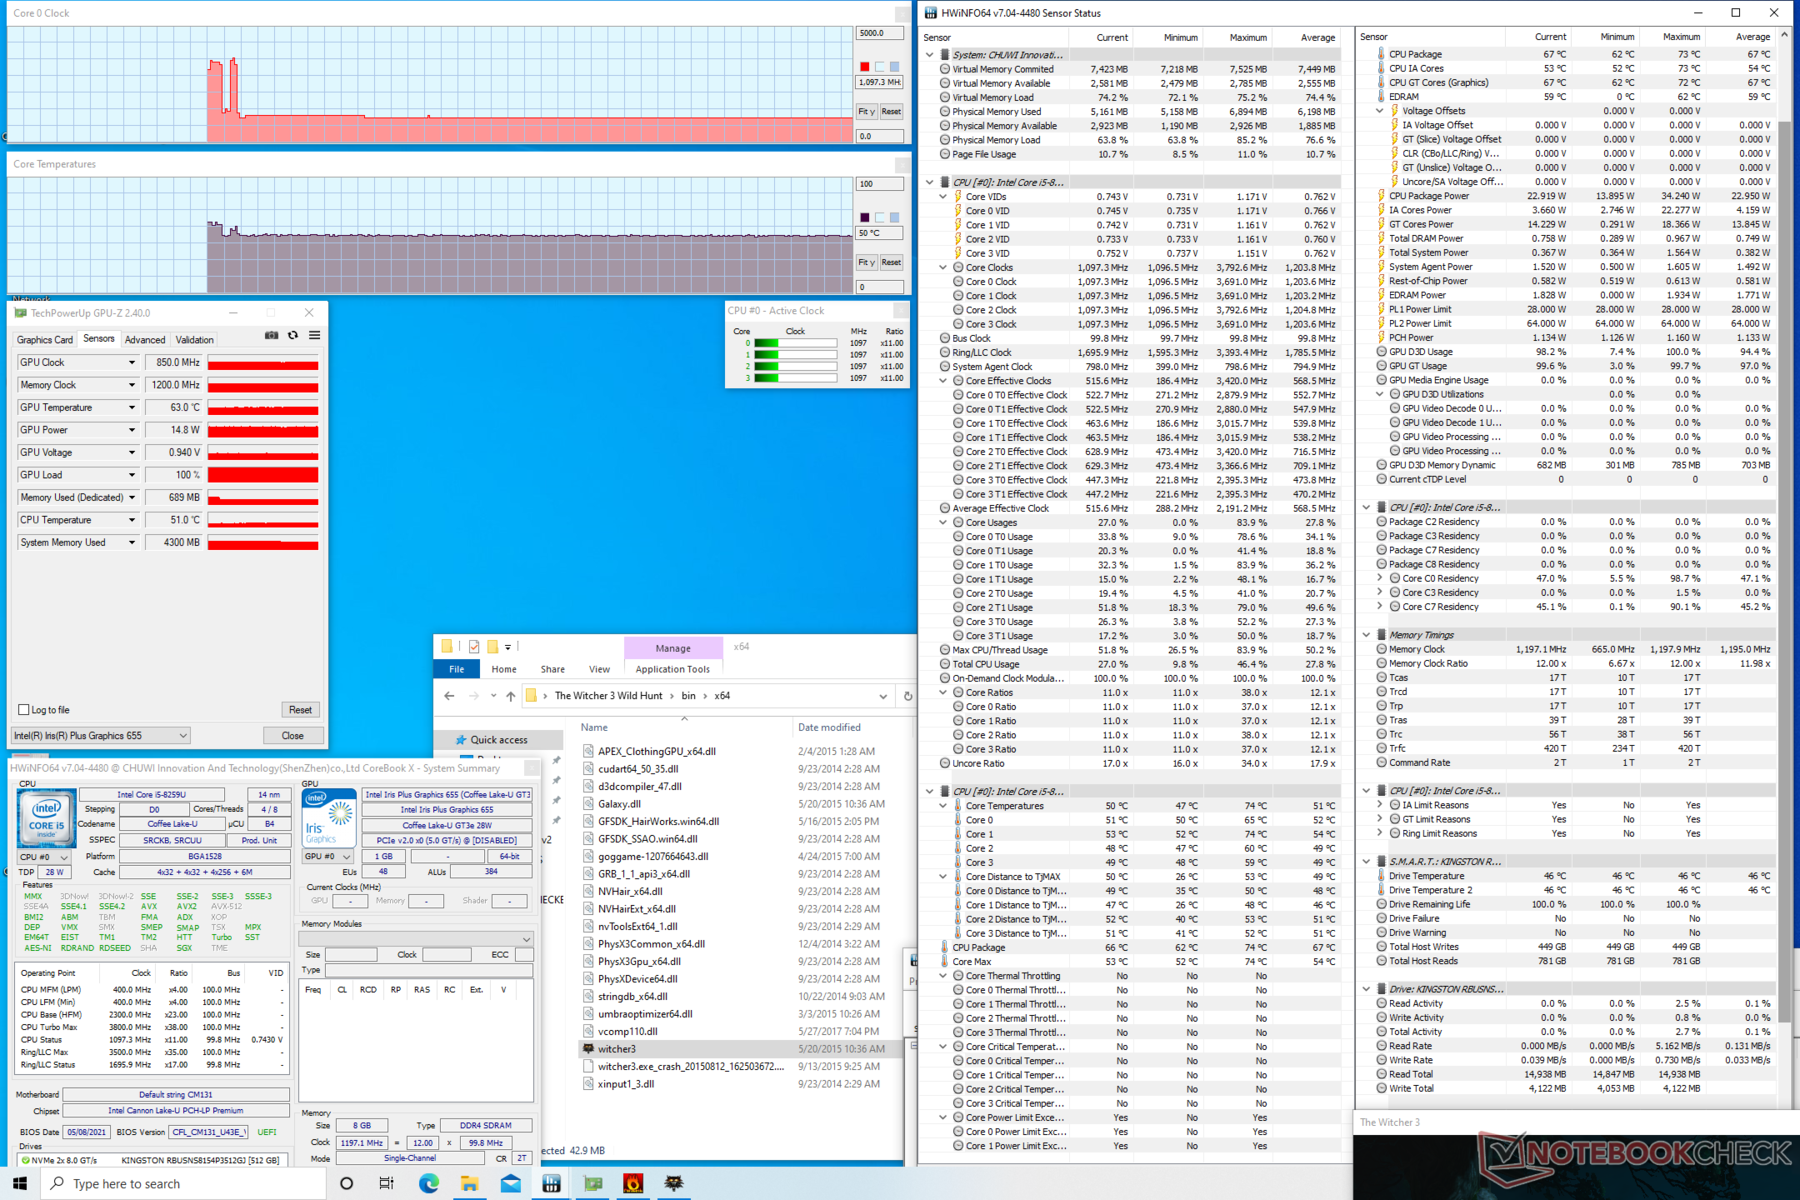Click Explorer up-directory arrow
Screen dimensions: 1800x1200
[x=510, y=696]
